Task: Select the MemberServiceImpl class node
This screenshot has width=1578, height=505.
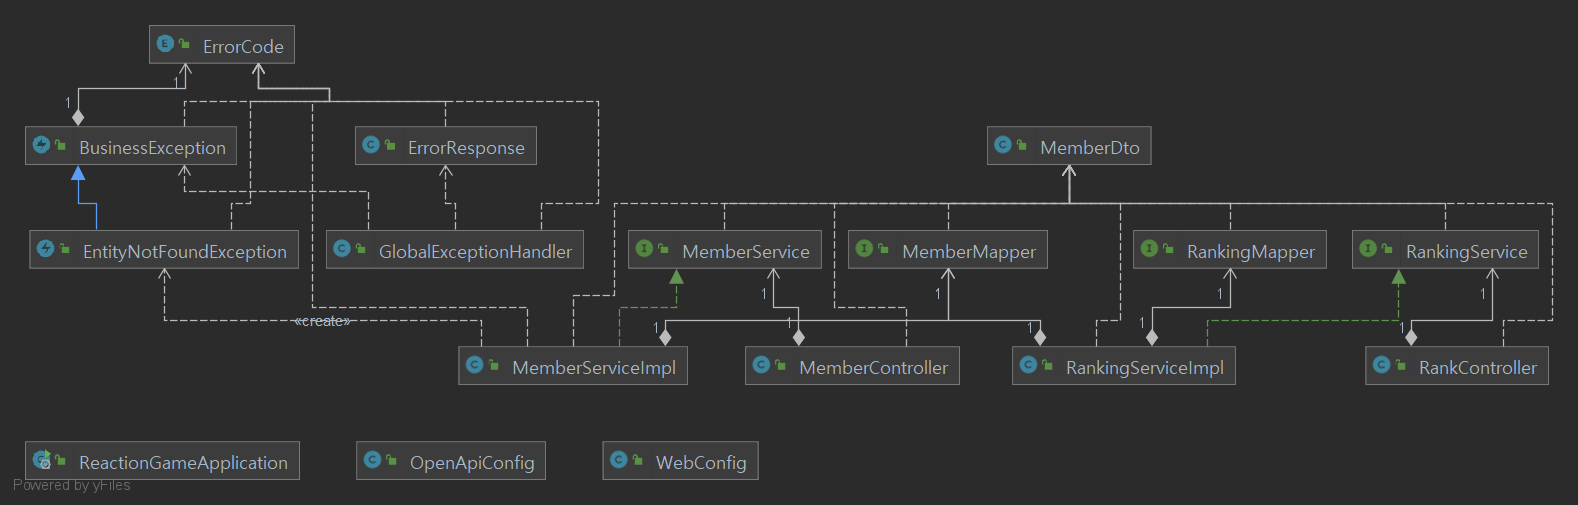Action: pyautogui.click(x=573, y=366)
